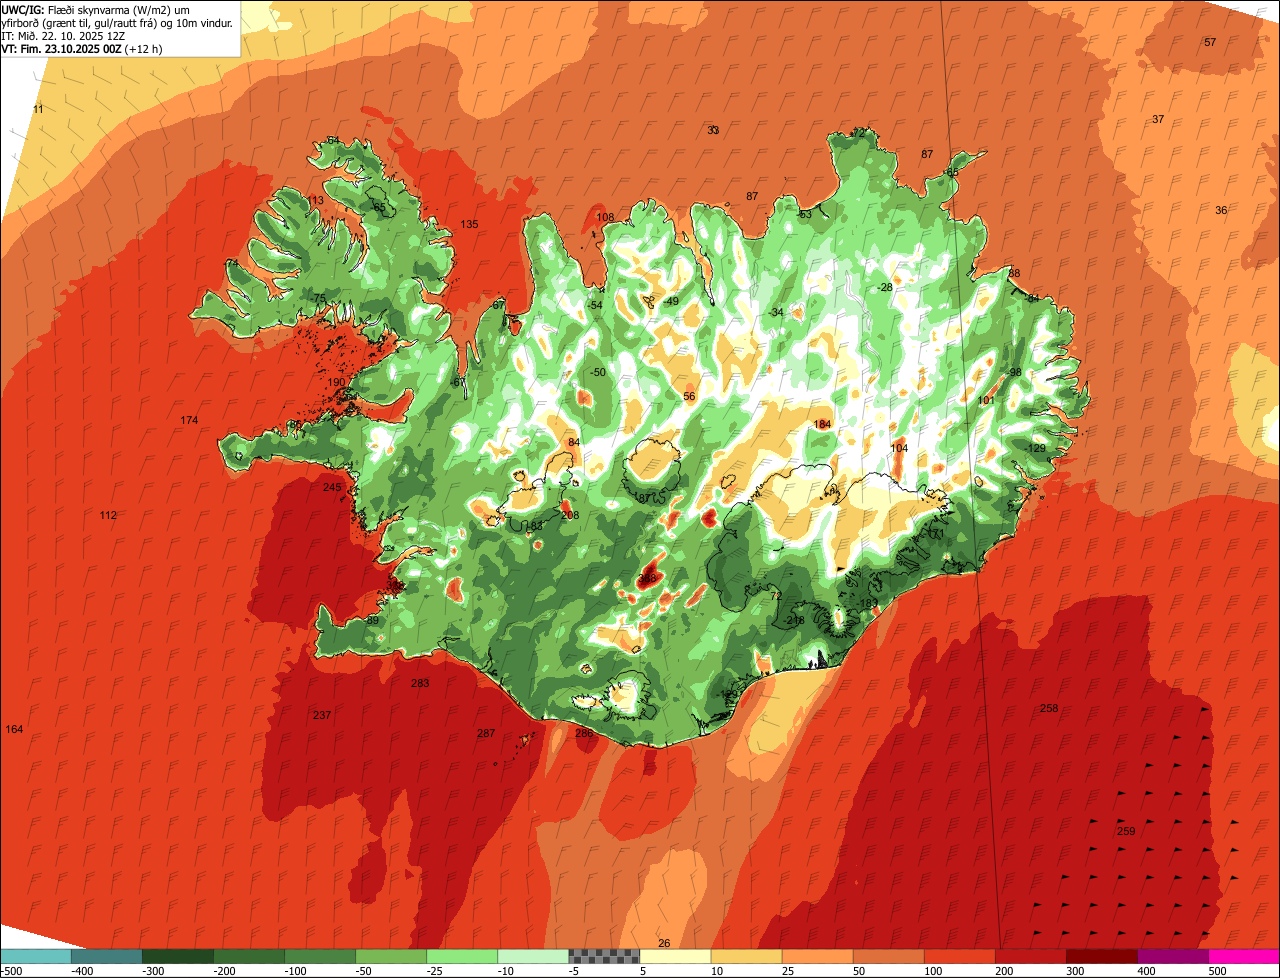Screen dimensions: 1280x978
Task: Click the maroon legend swatch between 300 and 400
Action: tap(1102, 957)
